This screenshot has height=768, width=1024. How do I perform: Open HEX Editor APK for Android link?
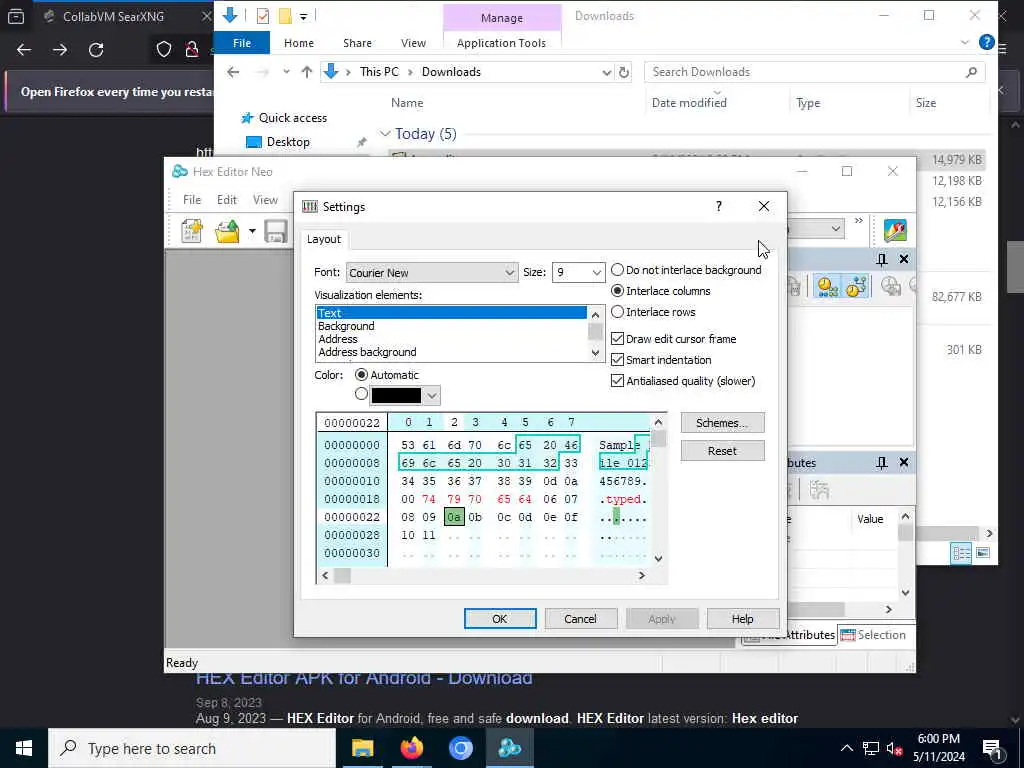364,678
